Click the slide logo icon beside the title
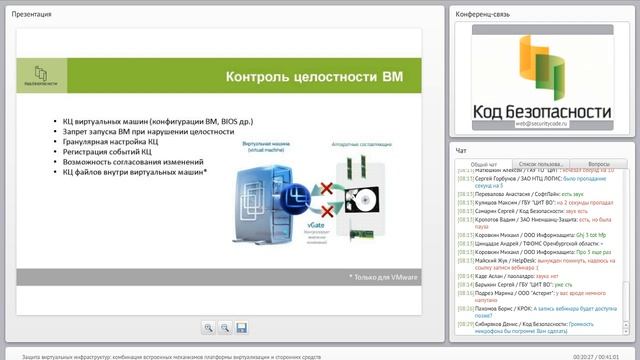 [41, 76]
